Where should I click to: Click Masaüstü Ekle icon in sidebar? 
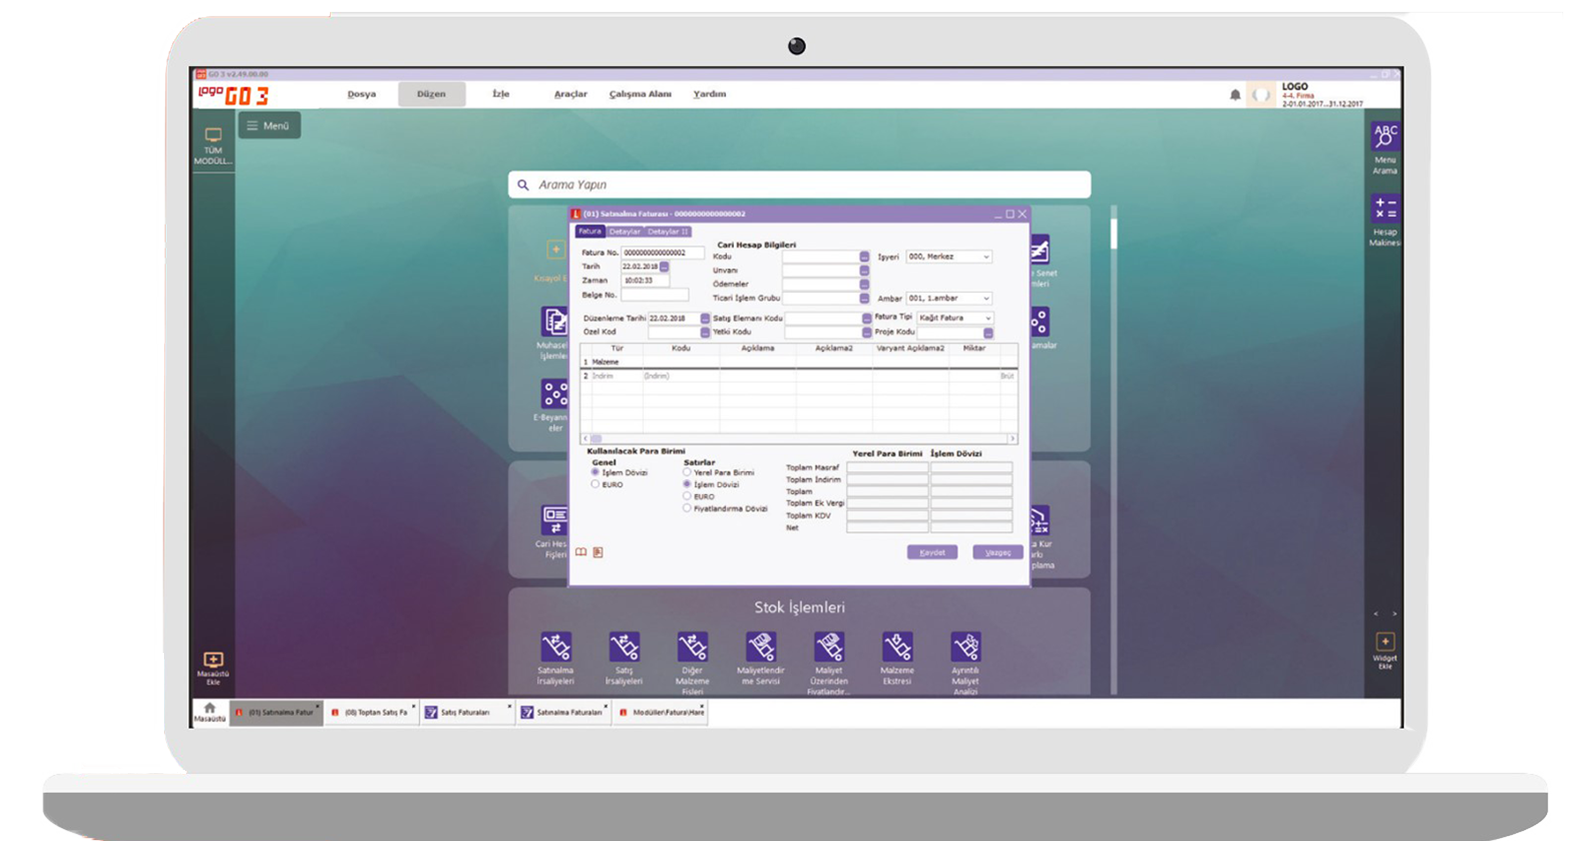point(213,661)
